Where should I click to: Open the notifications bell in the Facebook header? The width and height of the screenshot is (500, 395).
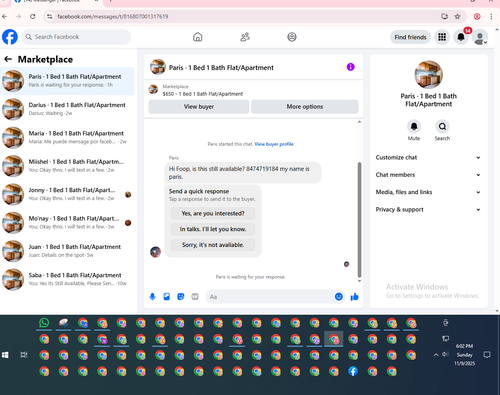coord(461,37)
